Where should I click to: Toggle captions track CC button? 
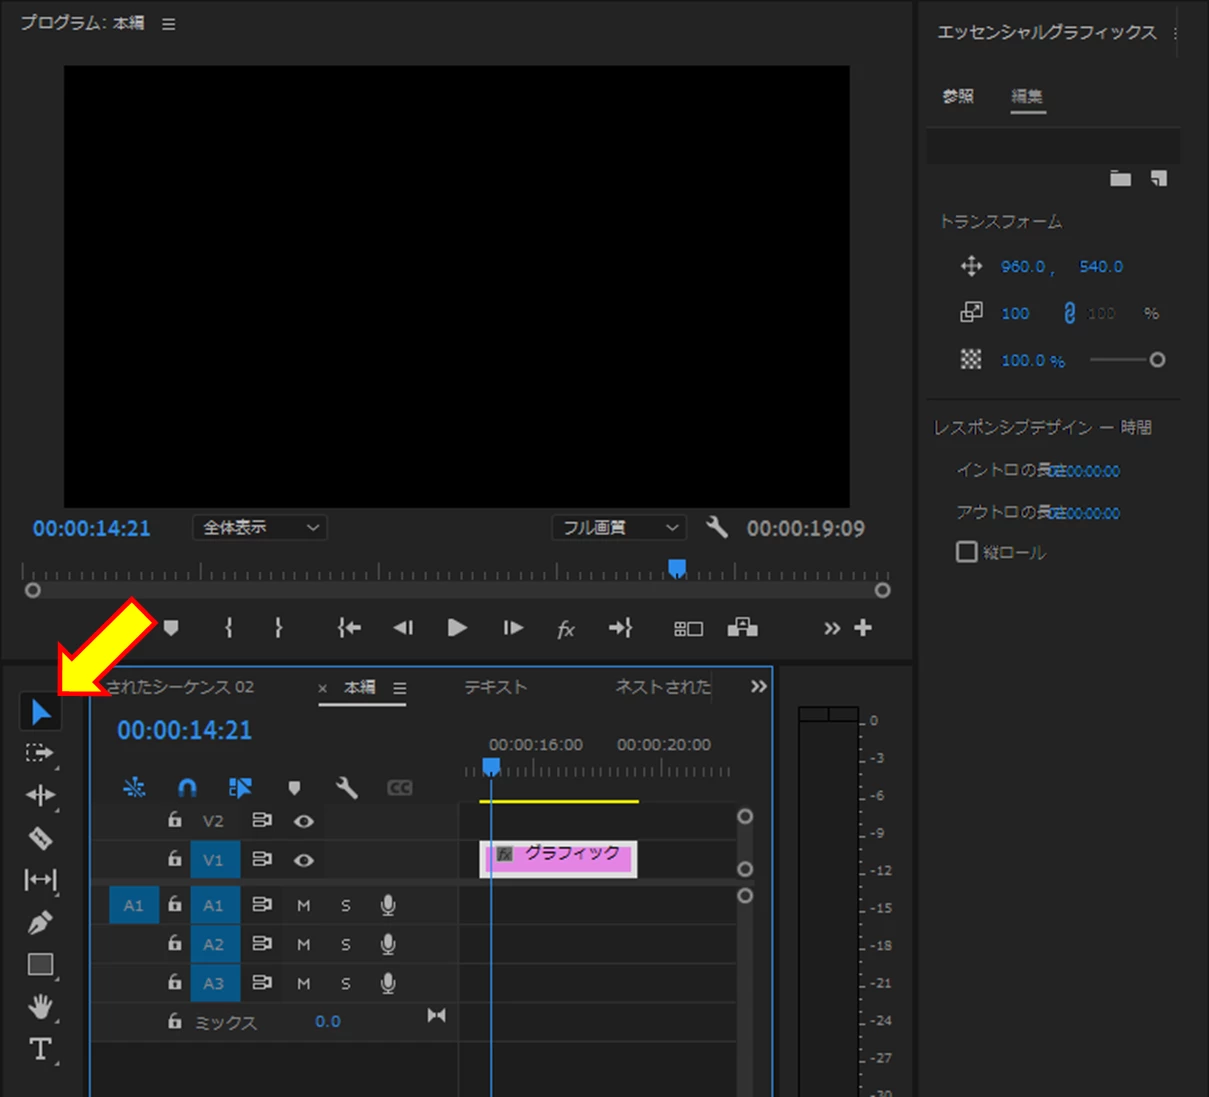pyautogui.click(x=400, y=788)
